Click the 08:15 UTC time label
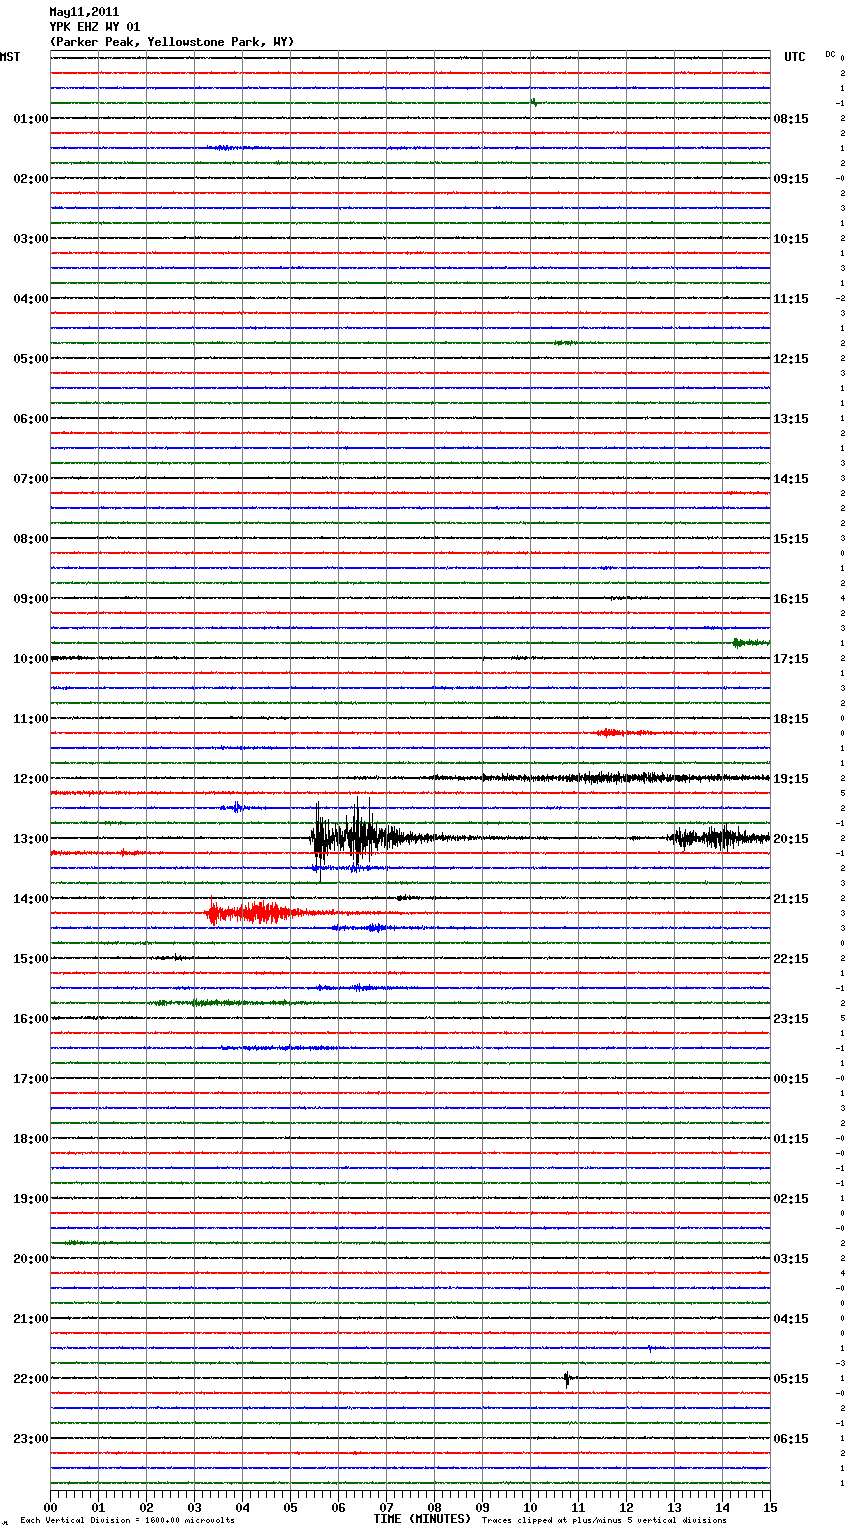 [x=791, y=119]
